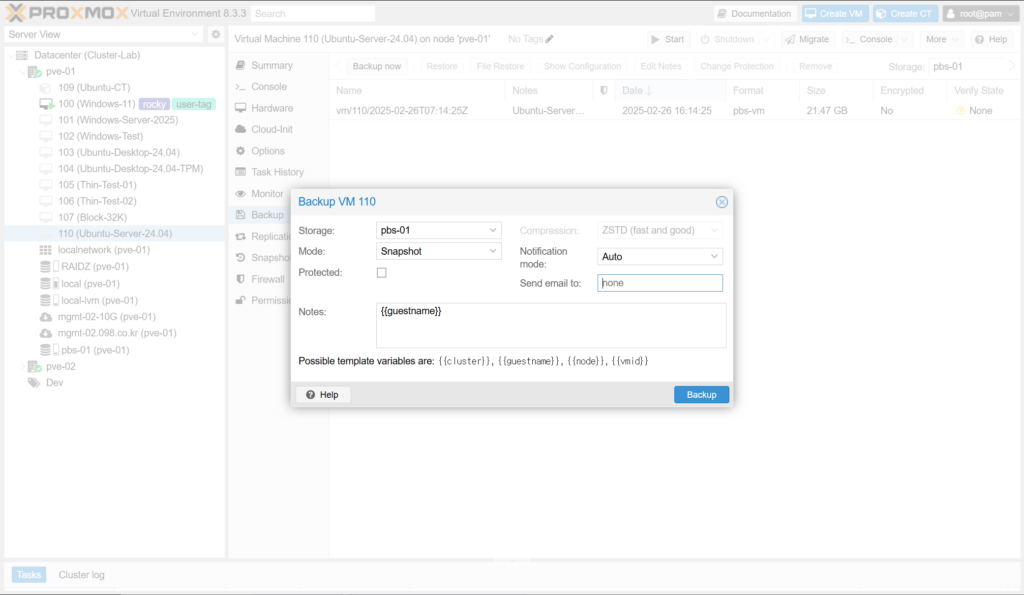Screen dimensions: 1024x595
Task: Close the Backup VM 110 dialog
Action: (x=721, y=202)
